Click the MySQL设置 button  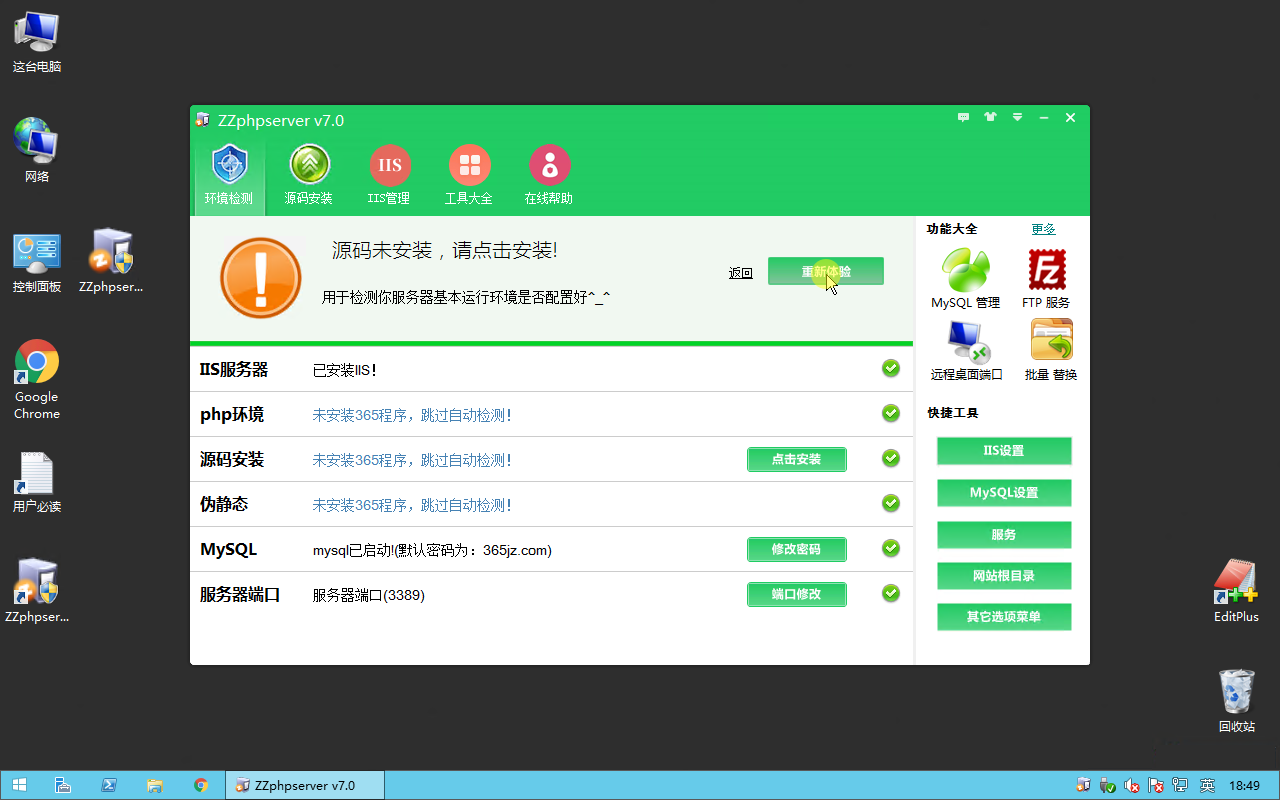pyautogui.click(x=1004, y=493)
